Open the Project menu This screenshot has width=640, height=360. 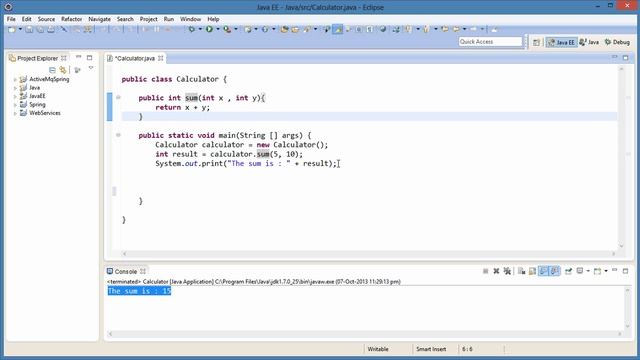tap(148, 19)
